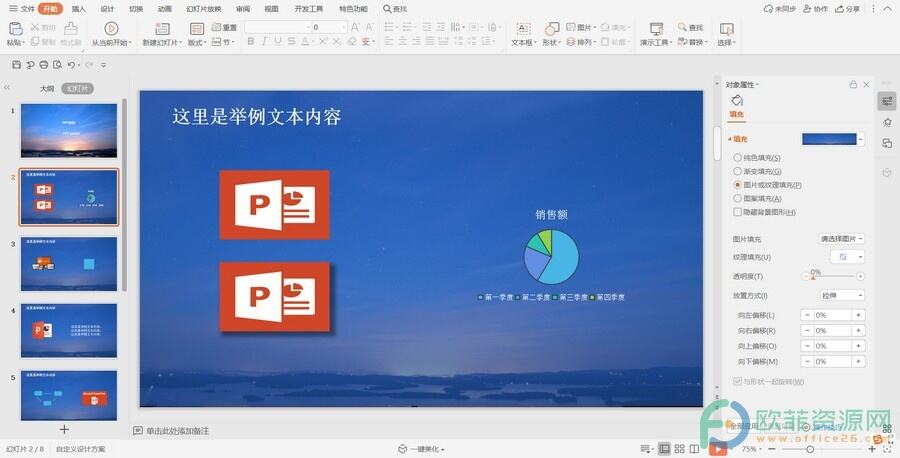Viewport: 900px width, 458px height.
Task: Click the animation star sidebar icon
Action: 887,122
